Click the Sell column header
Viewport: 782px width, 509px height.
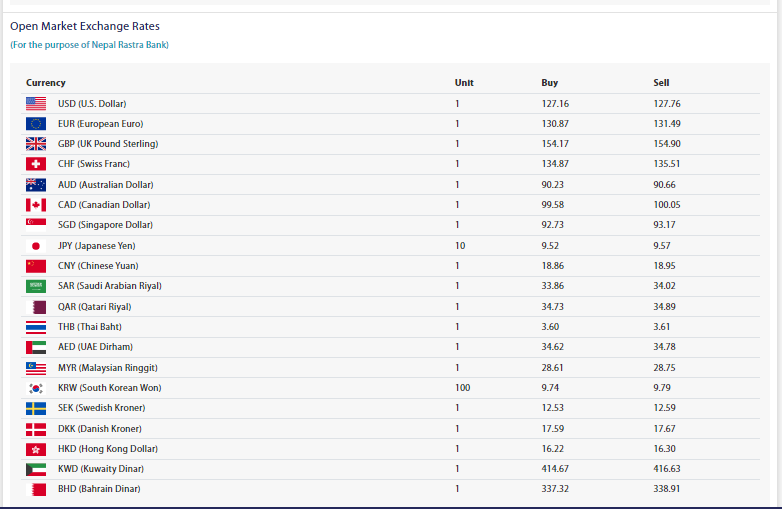661,83
